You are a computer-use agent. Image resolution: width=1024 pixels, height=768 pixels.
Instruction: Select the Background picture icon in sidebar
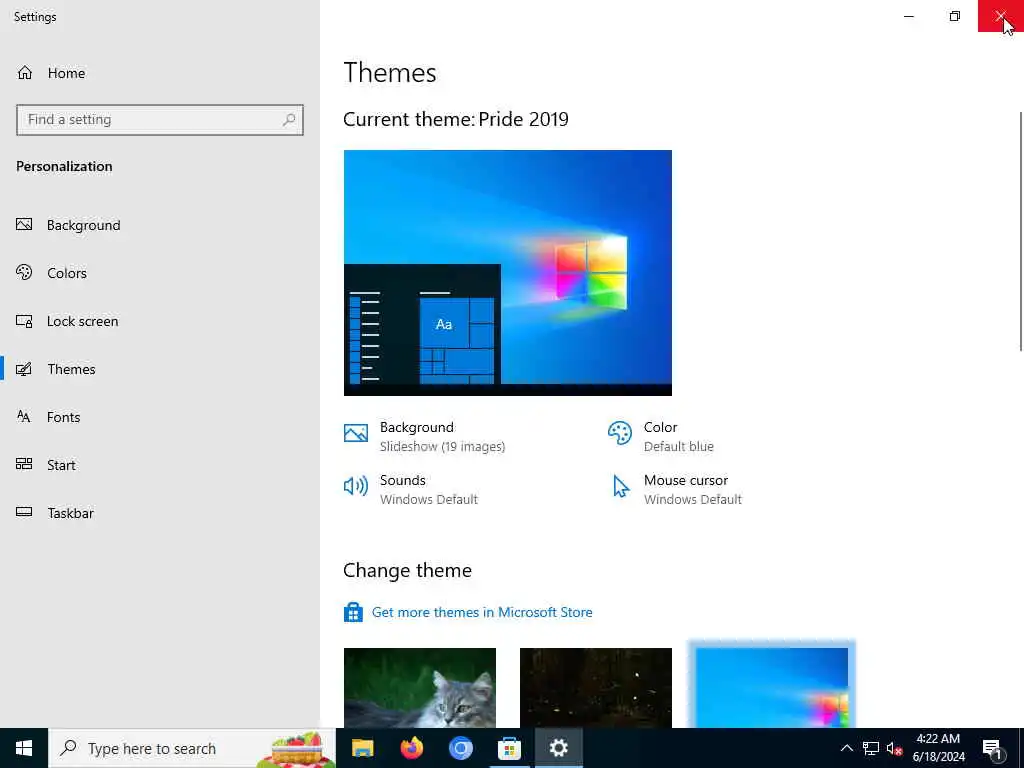tap(24, 225)
